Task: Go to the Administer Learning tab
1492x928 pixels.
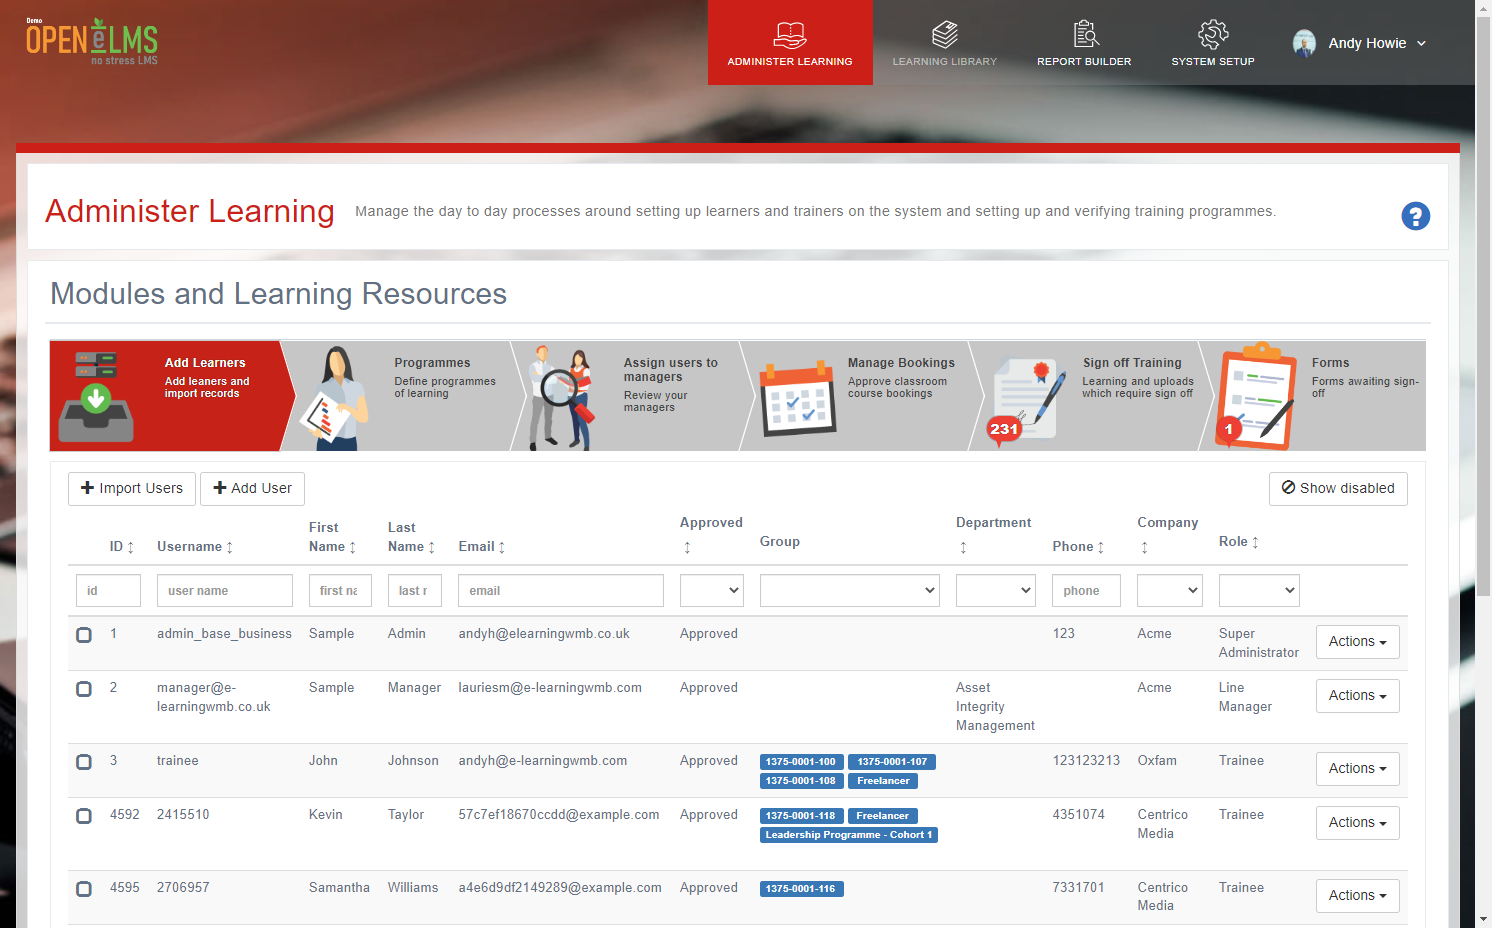Action: pyautogui.click(x=790, y=43)
